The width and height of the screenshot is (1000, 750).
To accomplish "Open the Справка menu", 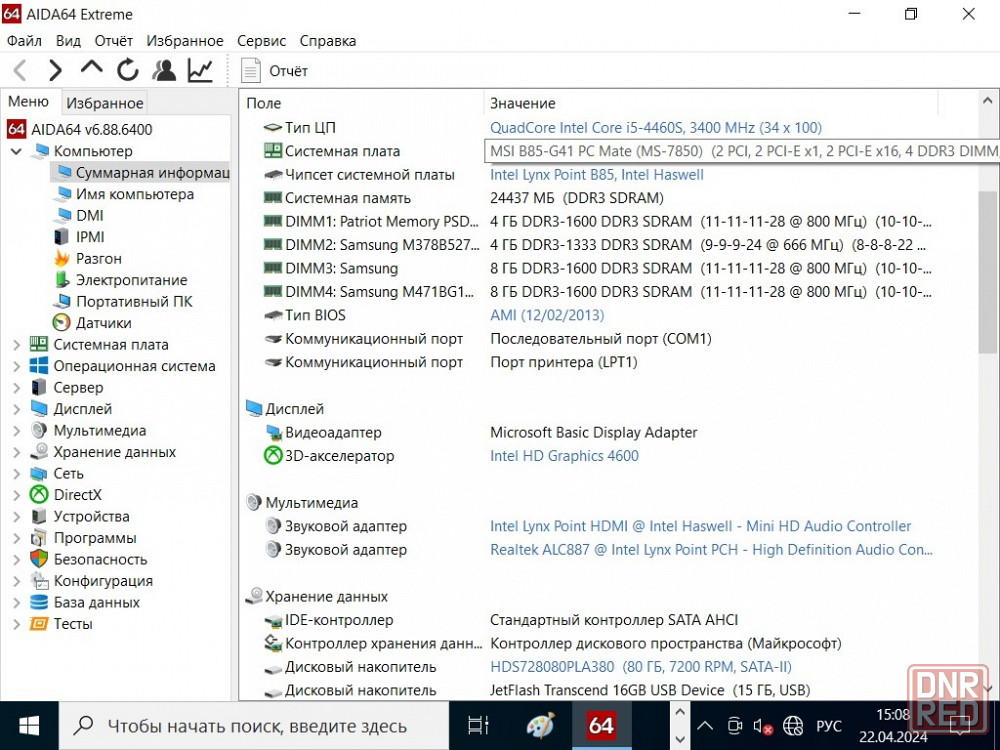I will [x=328, y=41].
